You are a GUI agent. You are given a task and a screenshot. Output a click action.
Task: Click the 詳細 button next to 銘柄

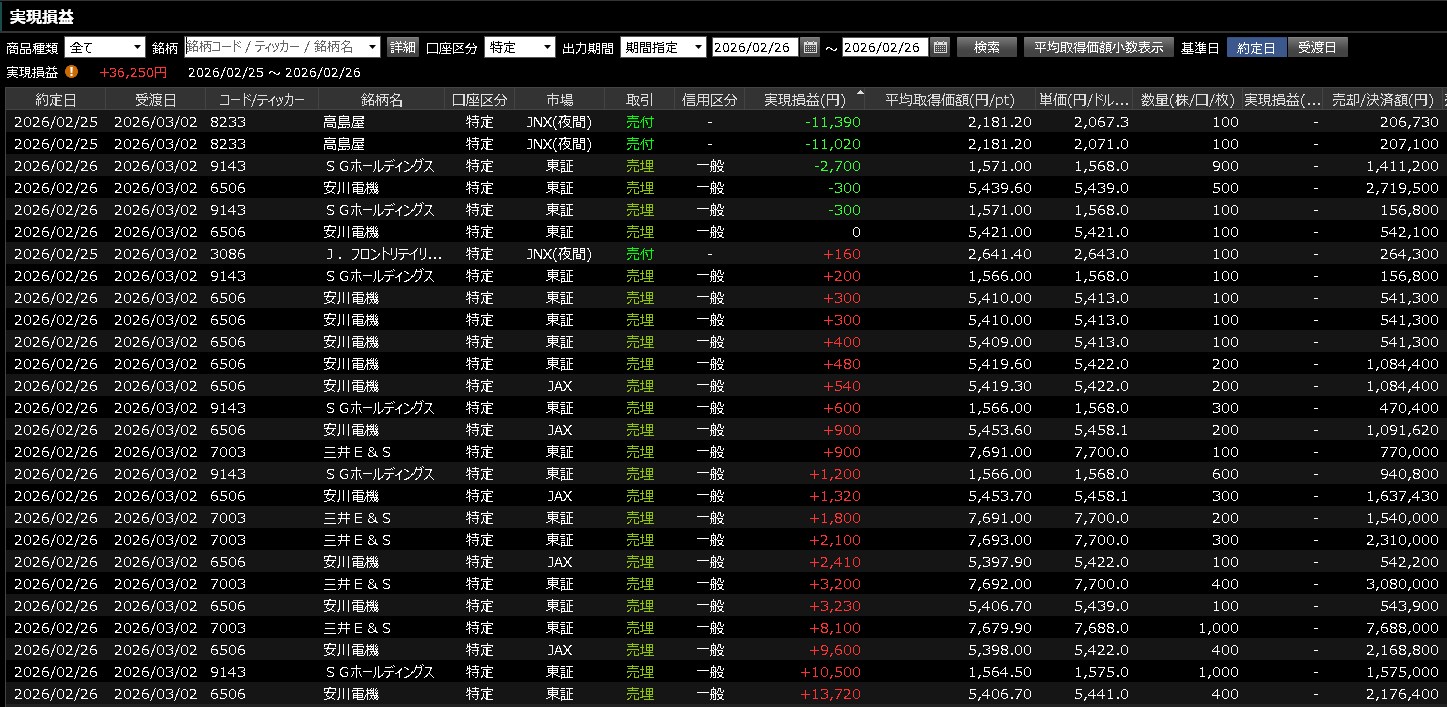[402, 47]
